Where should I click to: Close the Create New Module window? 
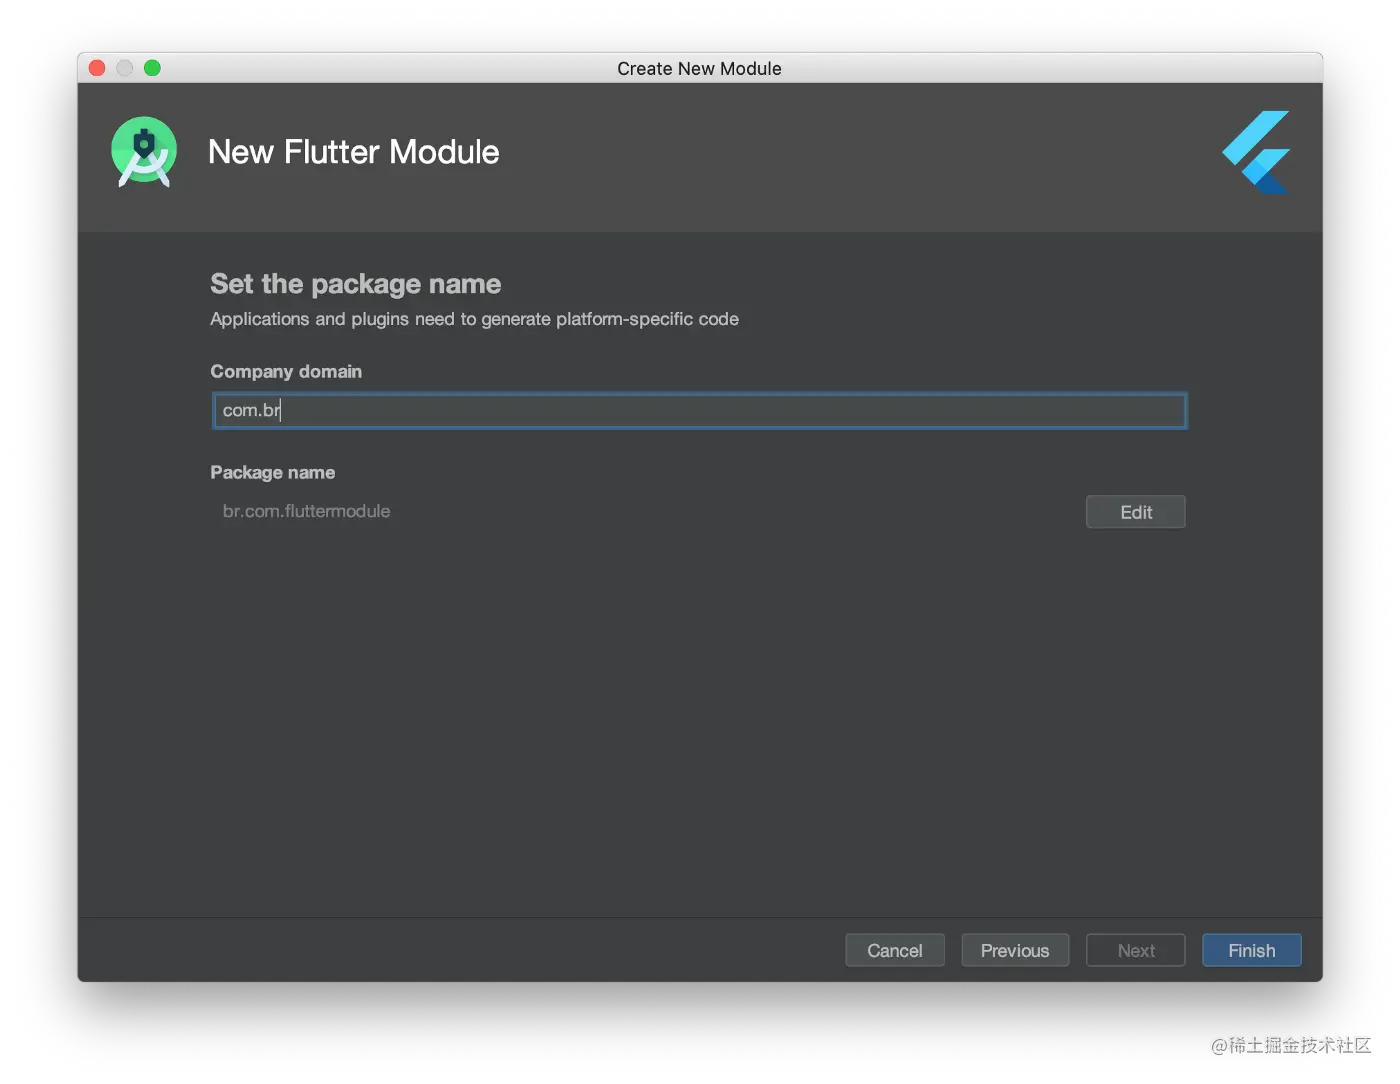tap(97, 68)
